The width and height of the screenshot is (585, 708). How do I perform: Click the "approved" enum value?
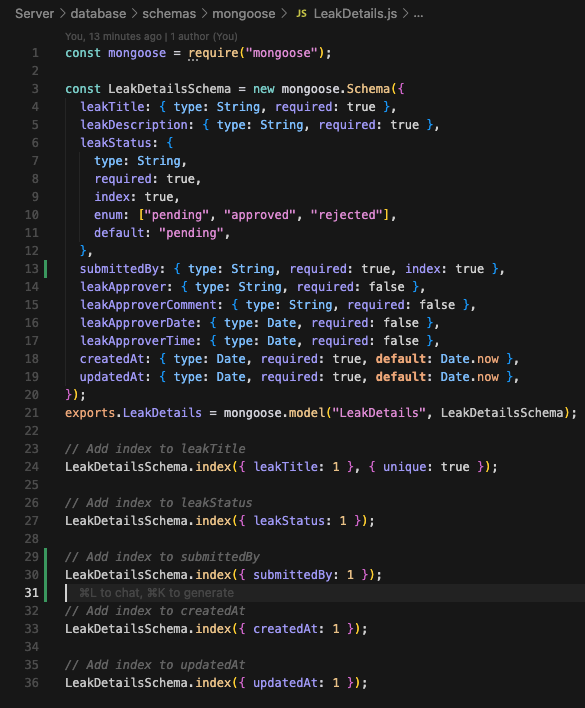pos(260,214)
